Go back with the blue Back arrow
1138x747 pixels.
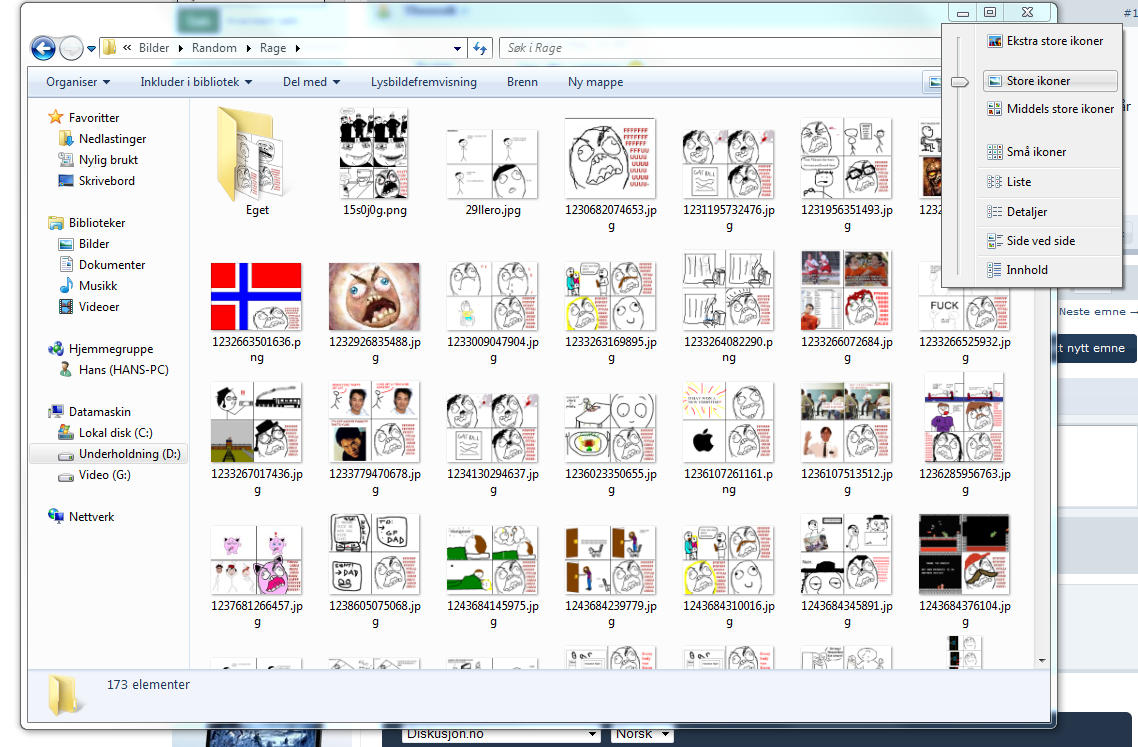44,49
